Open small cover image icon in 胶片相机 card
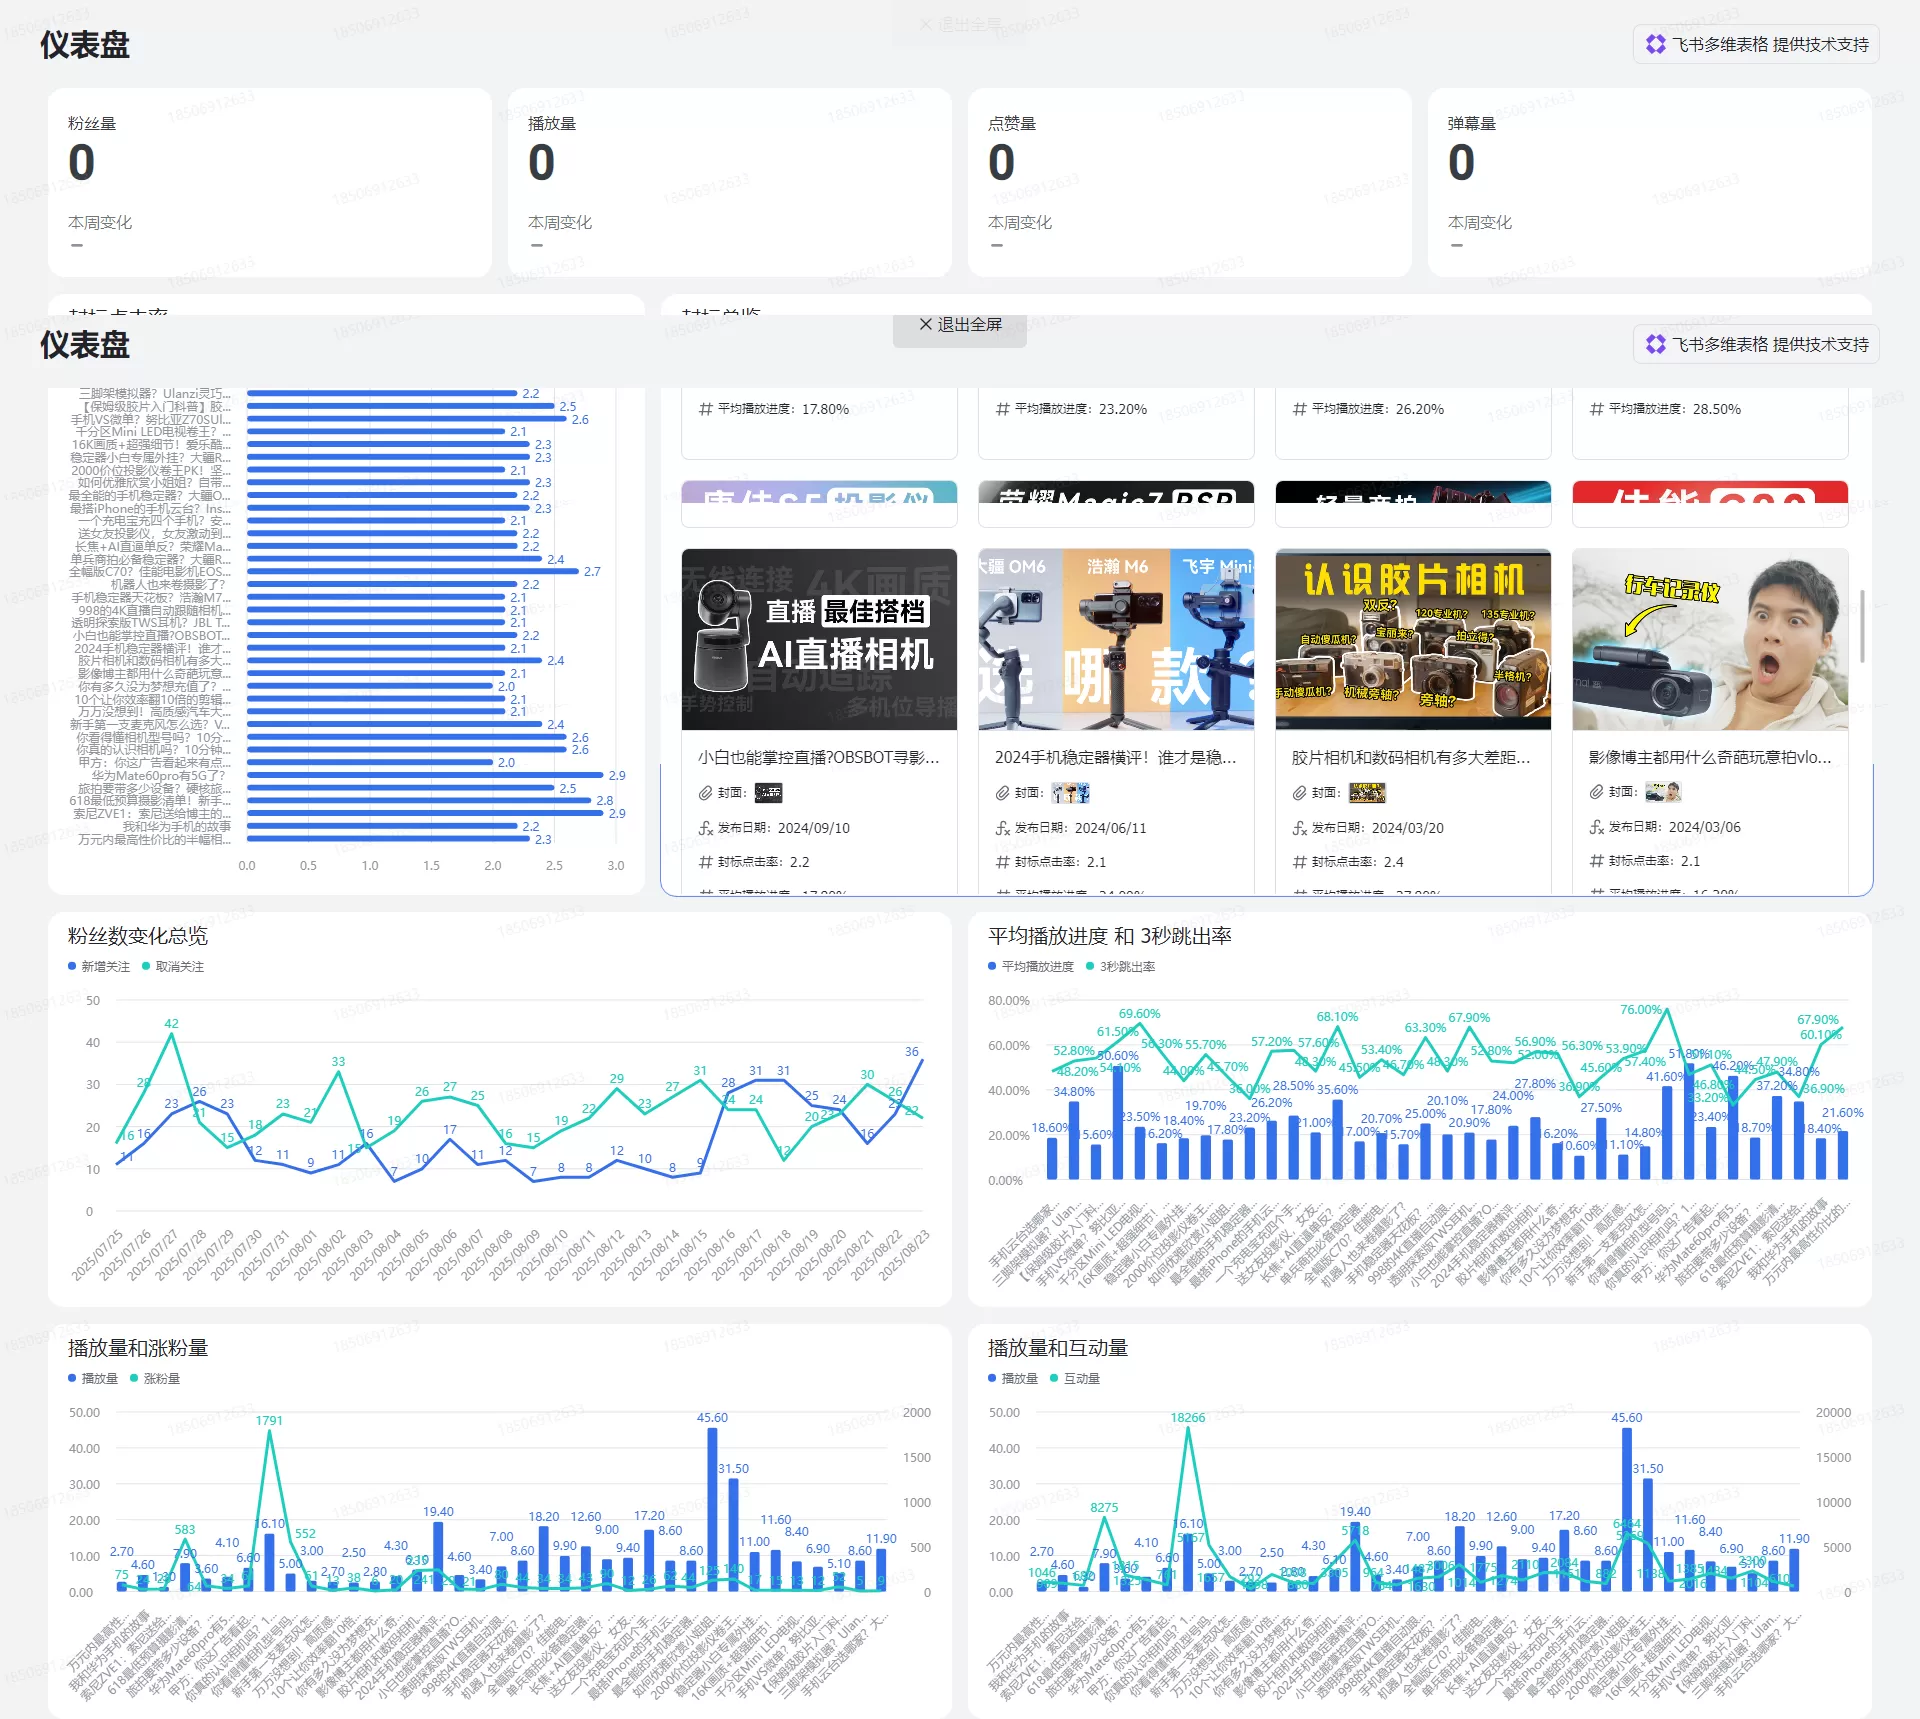This screenshot has width=1920, height=1719. 1367,793
